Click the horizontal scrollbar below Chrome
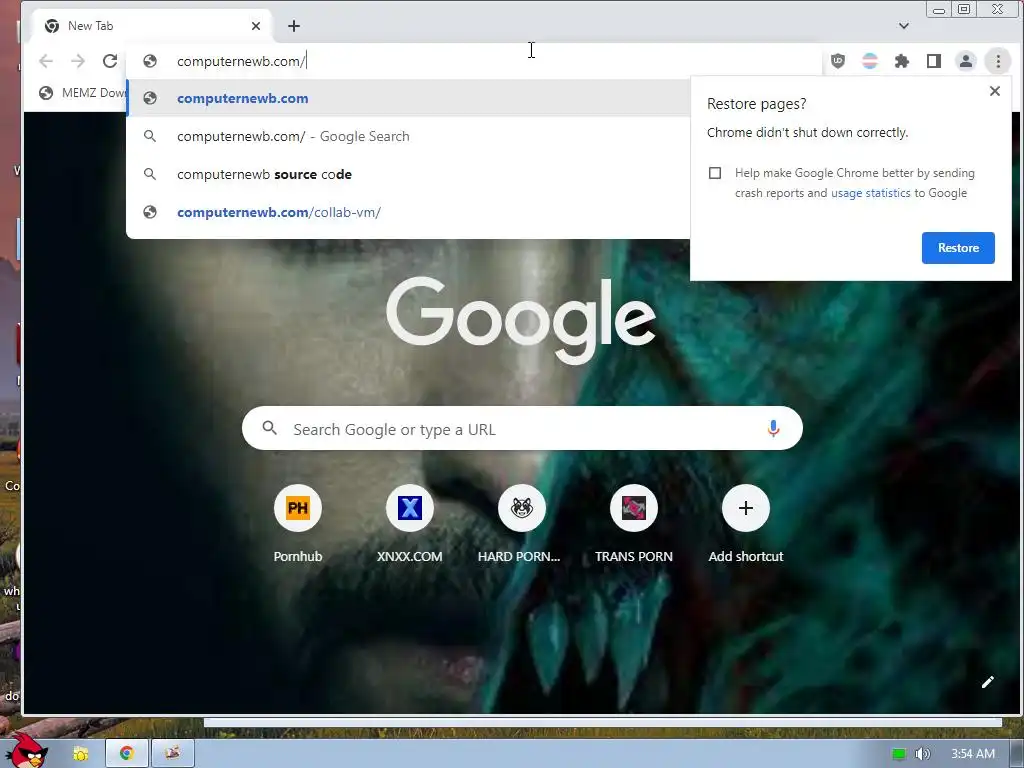1024x768 pixels. pyautogui.click(x=602, y=722)
